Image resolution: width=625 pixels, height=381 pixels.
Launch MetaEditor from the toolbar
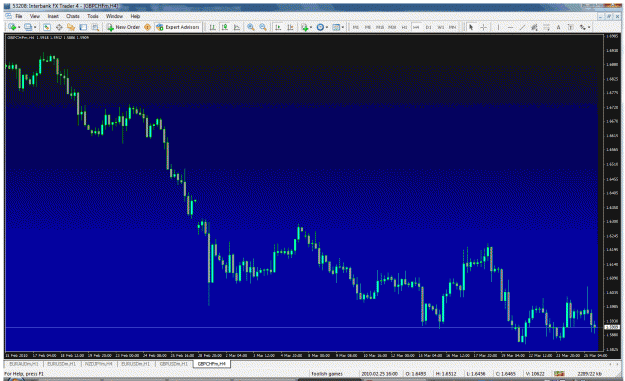point(147,27)
